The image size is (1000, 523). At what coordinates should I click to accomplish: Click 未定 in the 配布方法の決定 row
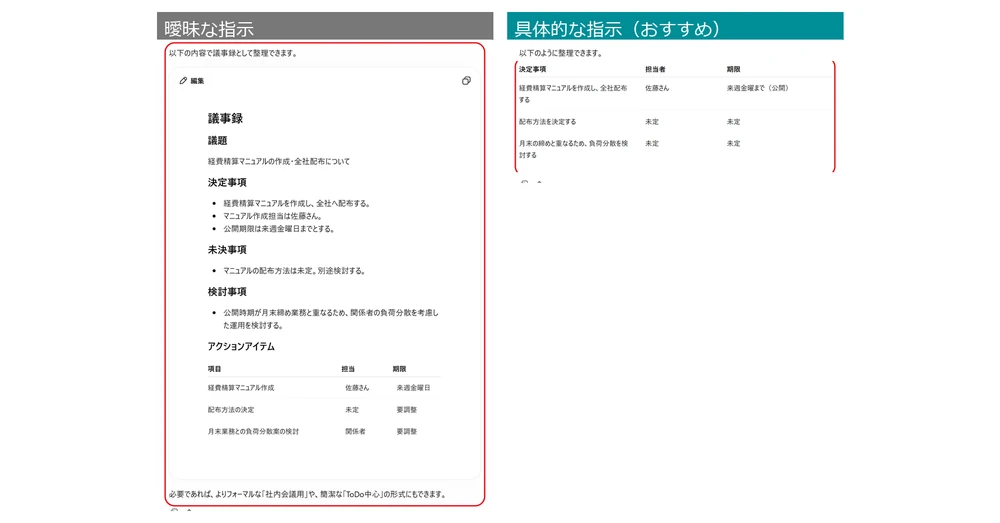coord(352,410)
